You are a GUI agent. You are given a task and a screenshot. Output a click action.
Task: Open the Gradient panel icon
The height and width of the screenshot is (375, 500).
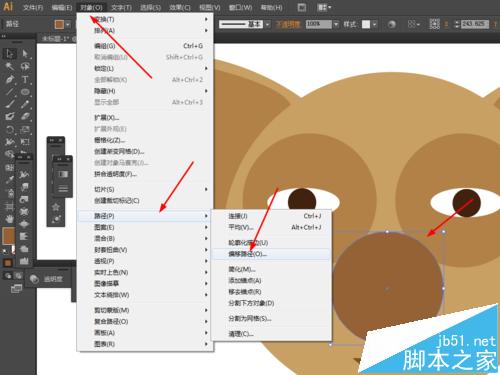point(63,174)
